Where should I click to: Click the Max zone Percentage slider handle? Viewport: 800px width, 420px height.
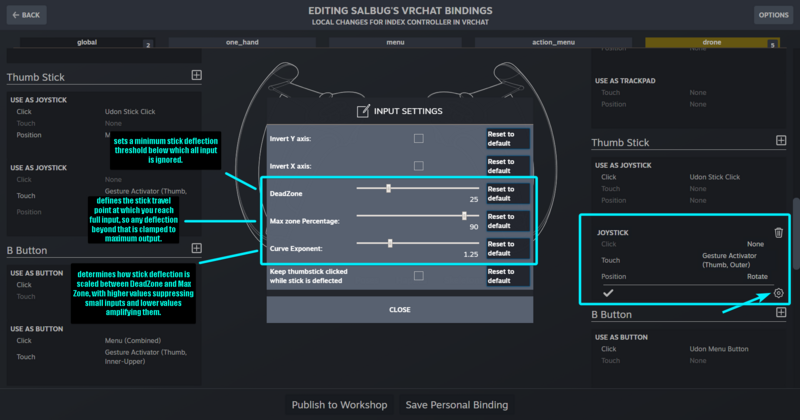point(464,216)
